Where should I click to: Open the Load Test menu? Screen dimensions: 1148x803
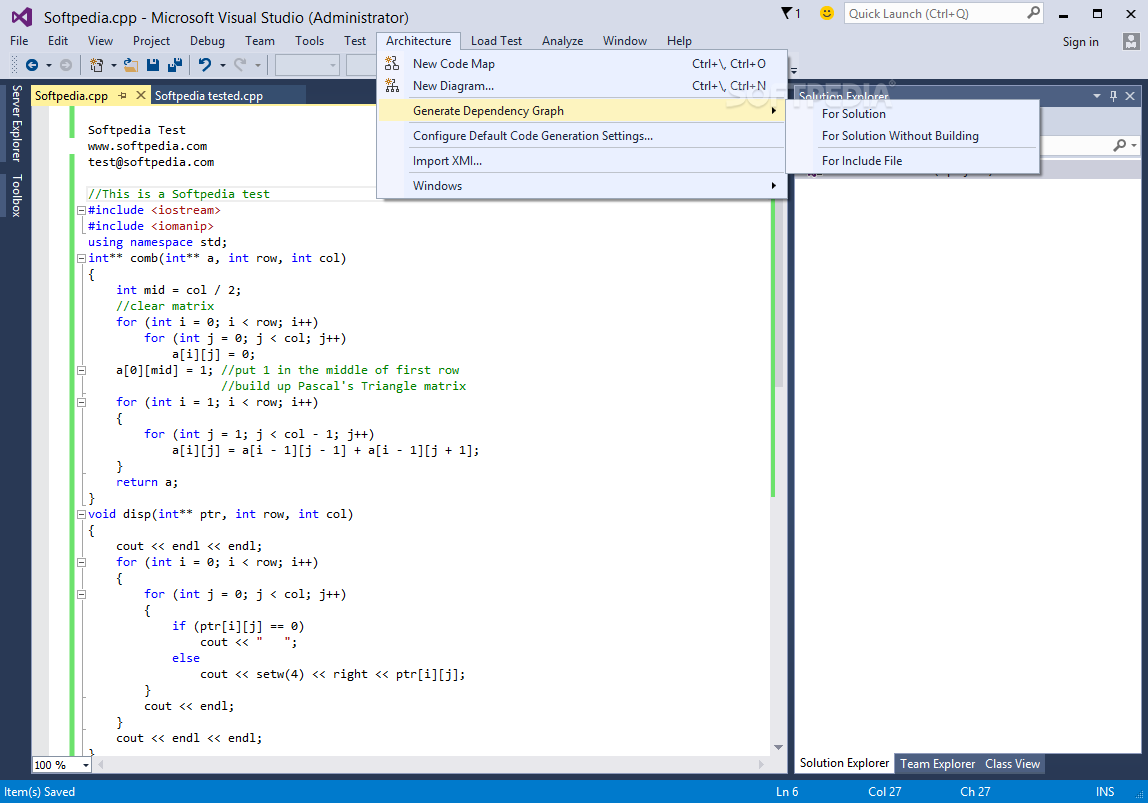click(496, 41)
